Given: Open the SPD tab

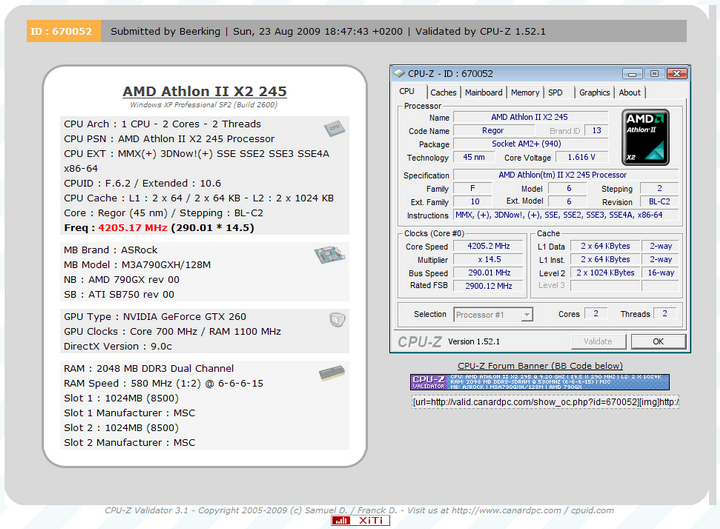Looking at the screenshot, I should point(555,92).
